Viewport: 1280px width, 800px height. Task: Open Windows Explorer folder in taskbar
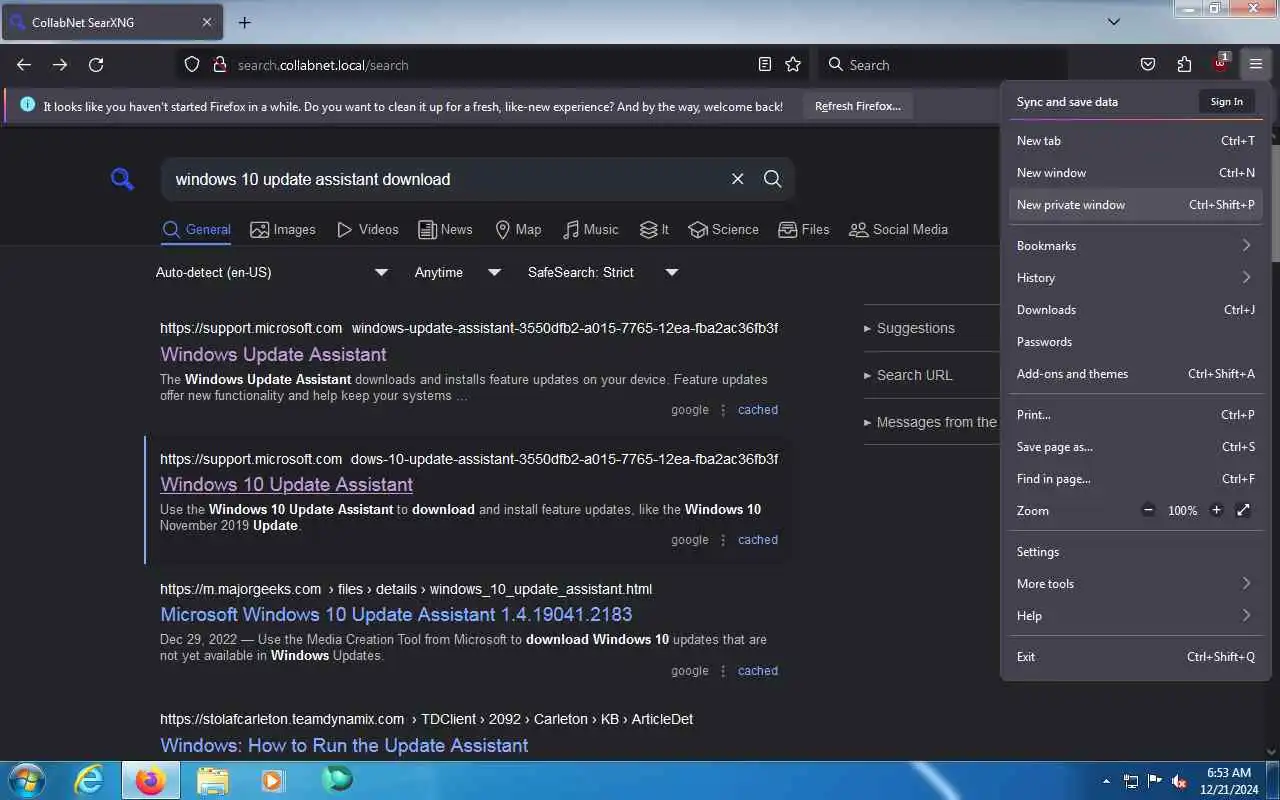212,780
